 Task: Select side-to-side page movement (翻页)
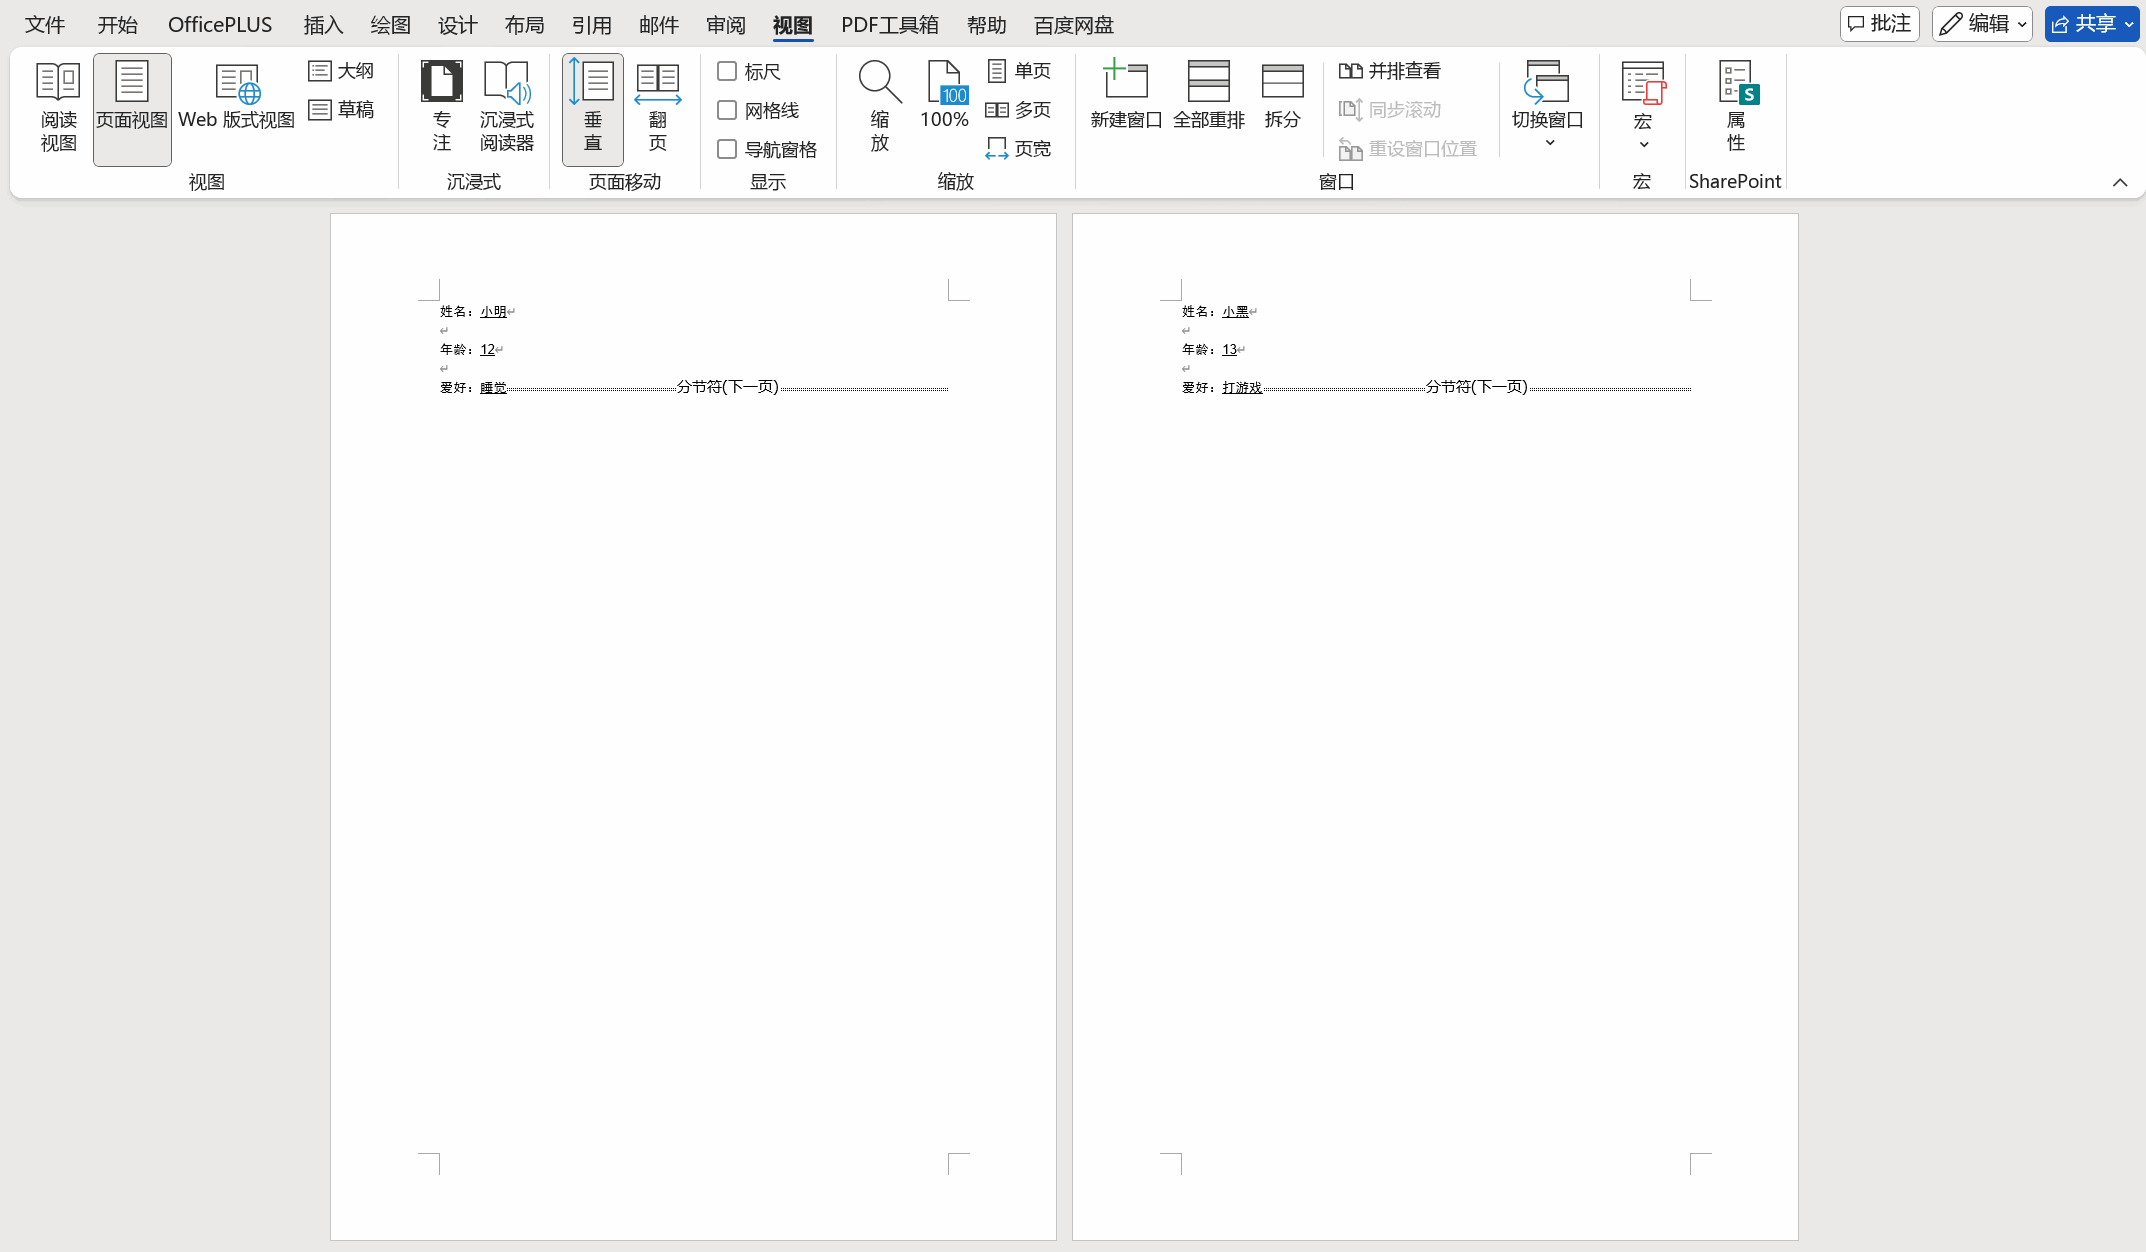pos(657,107)
